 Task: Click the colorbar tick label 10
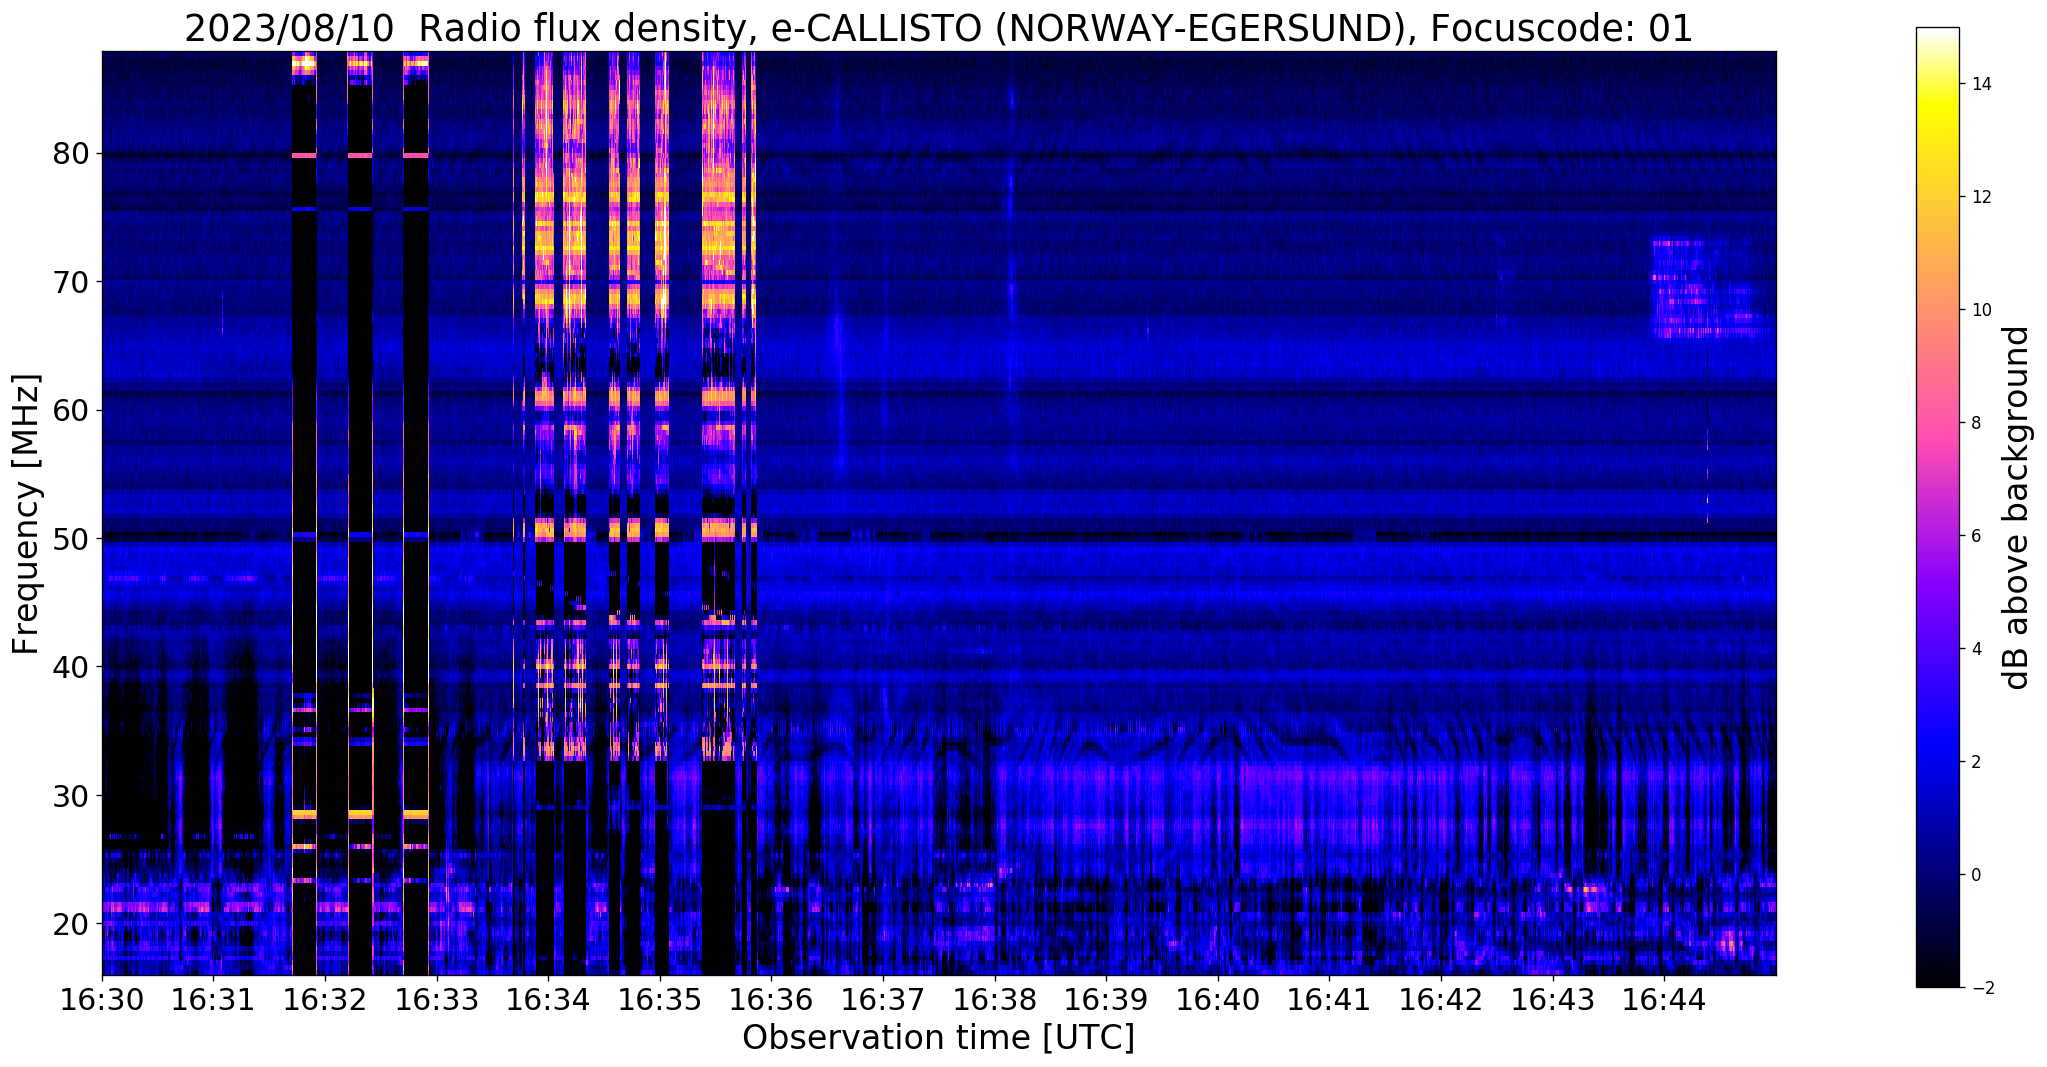point(1980,310)
